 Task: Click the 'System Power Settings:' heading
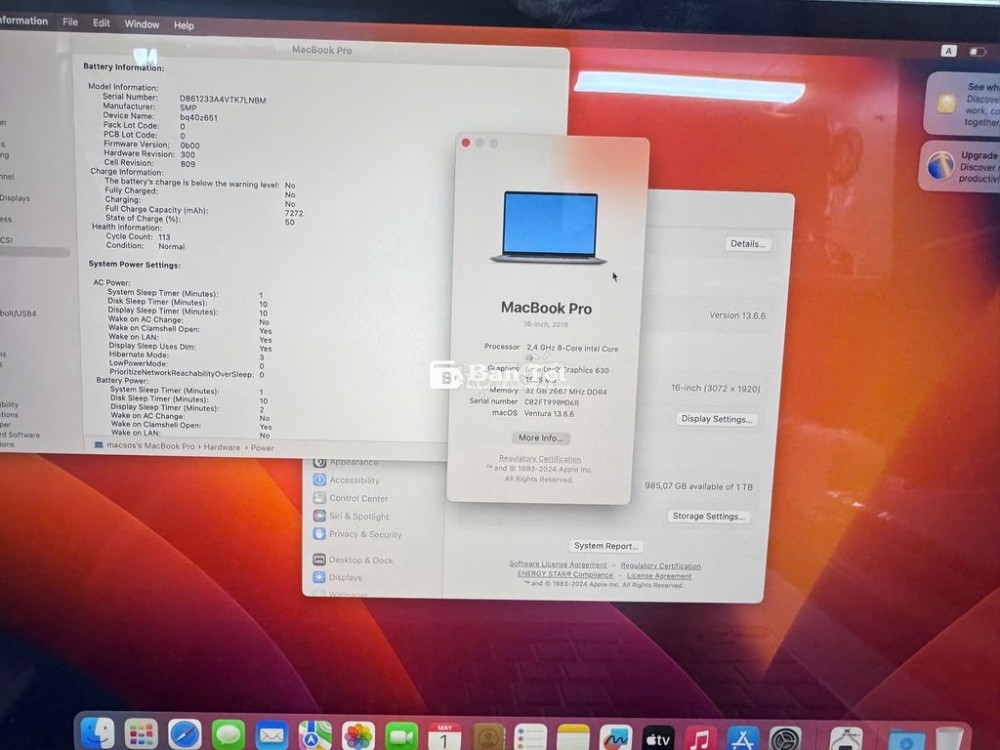click(135, 264)
